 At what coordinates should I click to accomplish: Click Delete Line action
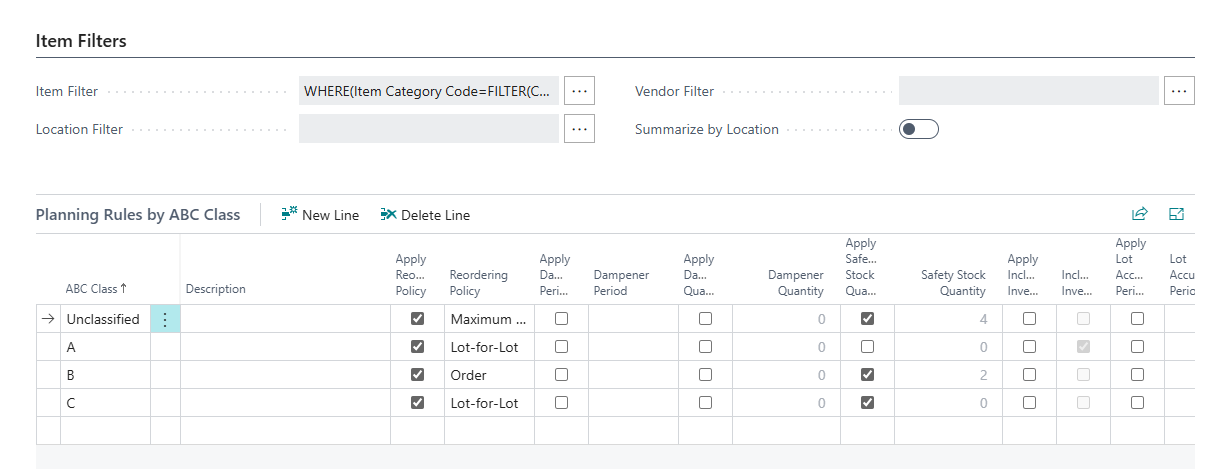(425, 215)
